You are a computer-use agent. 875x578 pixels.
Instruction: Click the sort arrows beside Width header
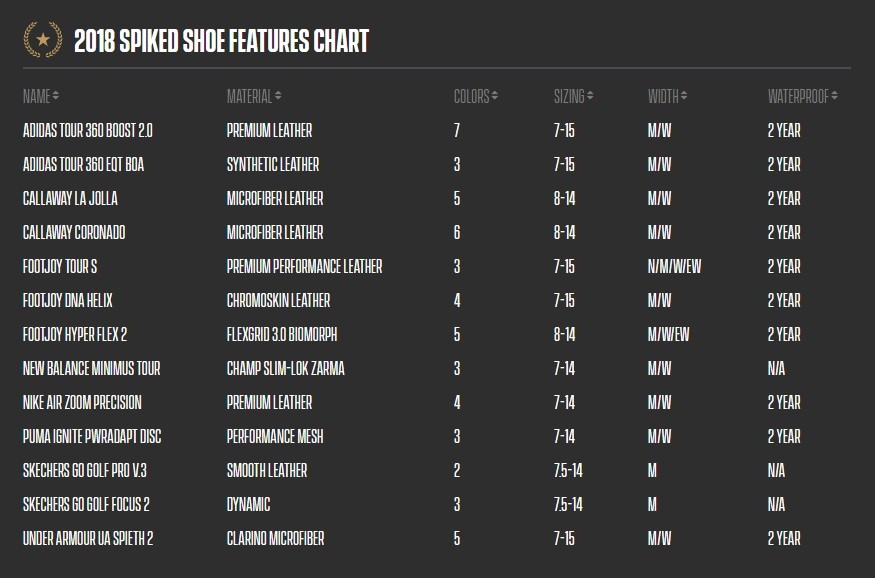[x=684, y=96]
